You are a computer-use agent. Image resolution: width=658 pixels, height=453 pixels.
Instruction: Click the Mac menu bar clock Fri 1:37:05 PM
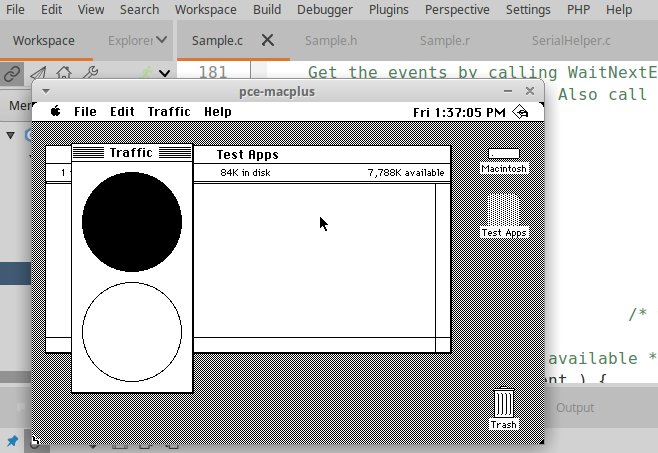(x=459, y=112)
